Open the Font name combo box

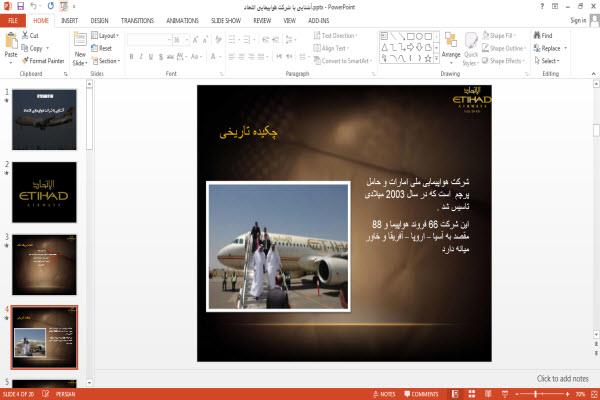click(149, 40)
